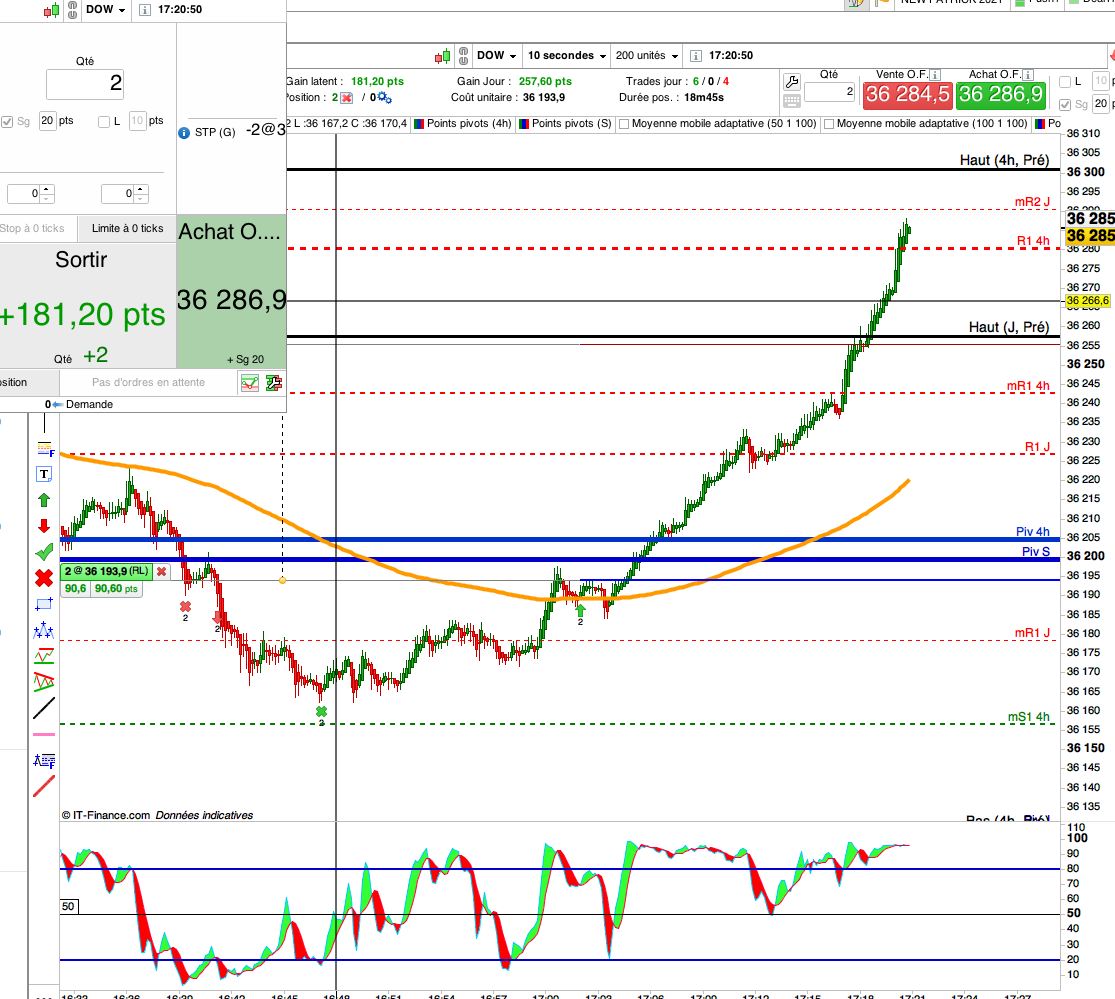Click candlestick icon in order panel header
The image size is (1115, 999).
[51, 10]
